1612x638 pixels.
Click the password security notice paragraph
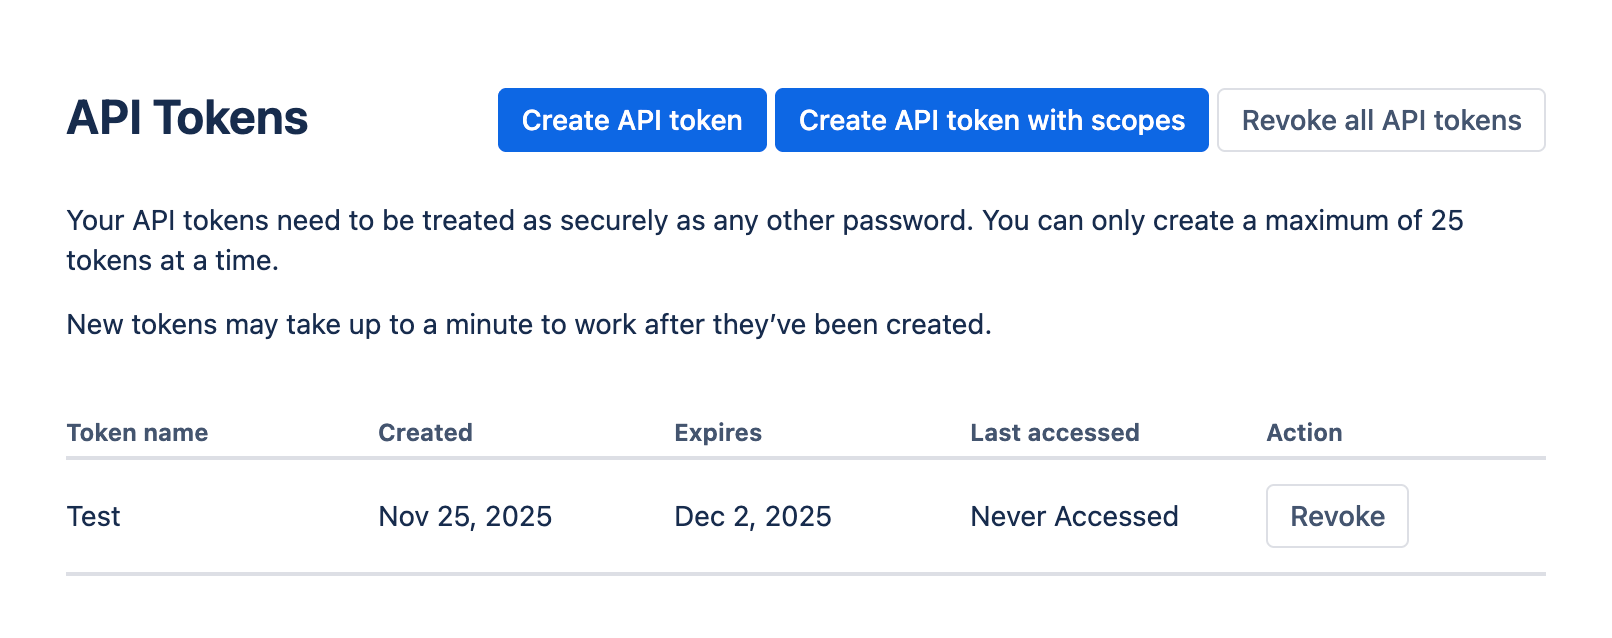764,240
